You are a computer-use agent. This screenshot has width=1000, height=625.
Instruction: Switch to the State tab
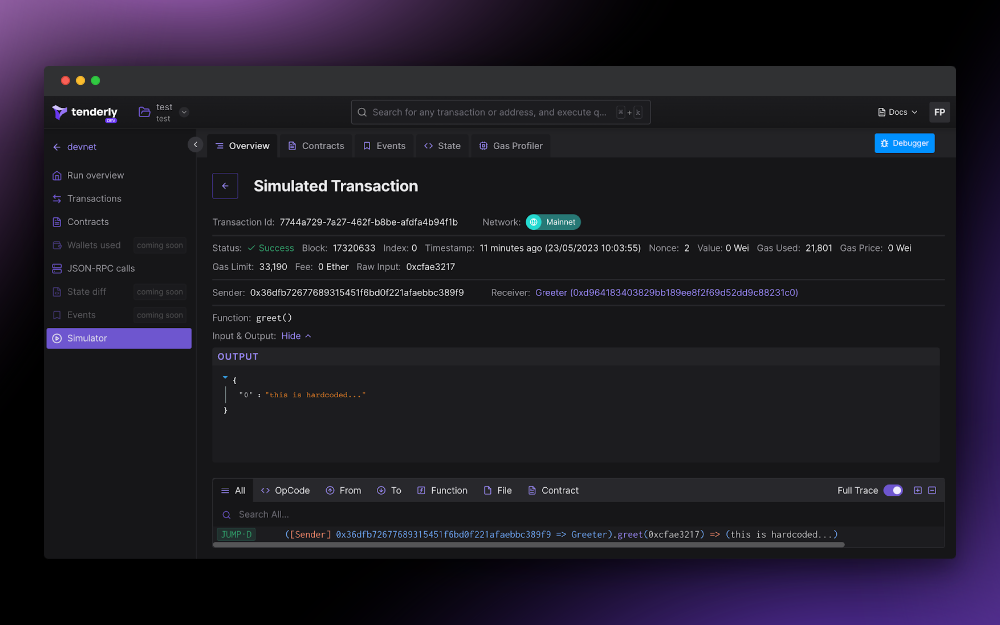coord(442,146)
